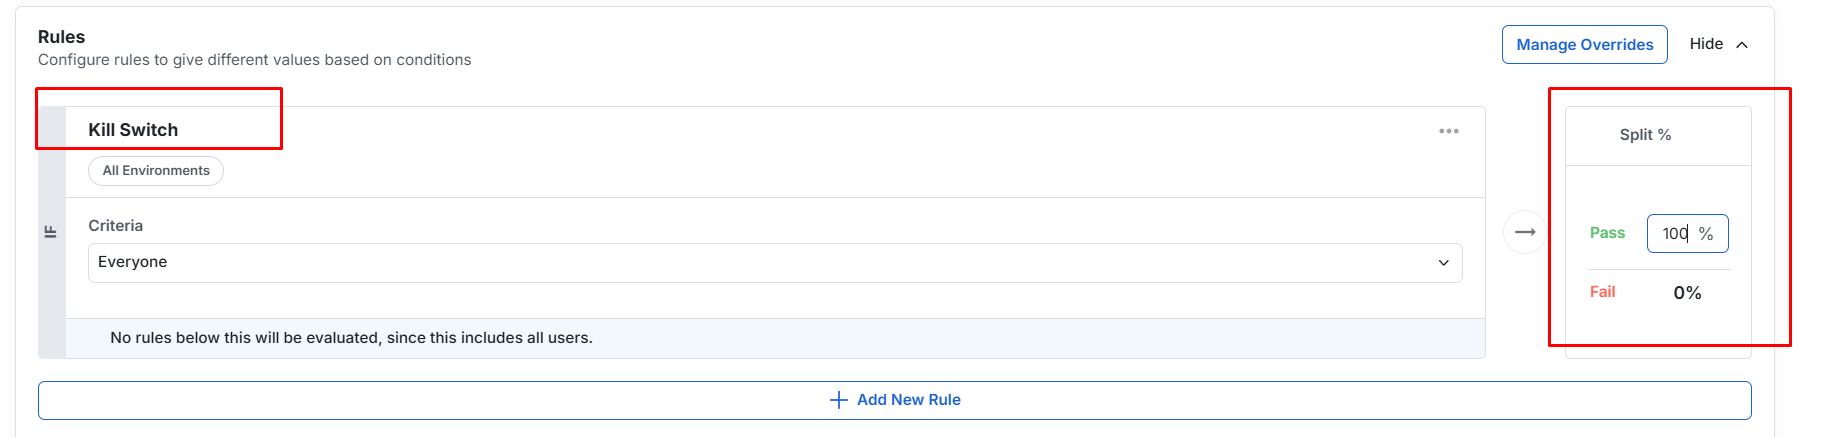This screenshot has width=1842, height=437.
Task: Expand the Everyone criteria dropdown arrow
Action: click(1443, 263)
